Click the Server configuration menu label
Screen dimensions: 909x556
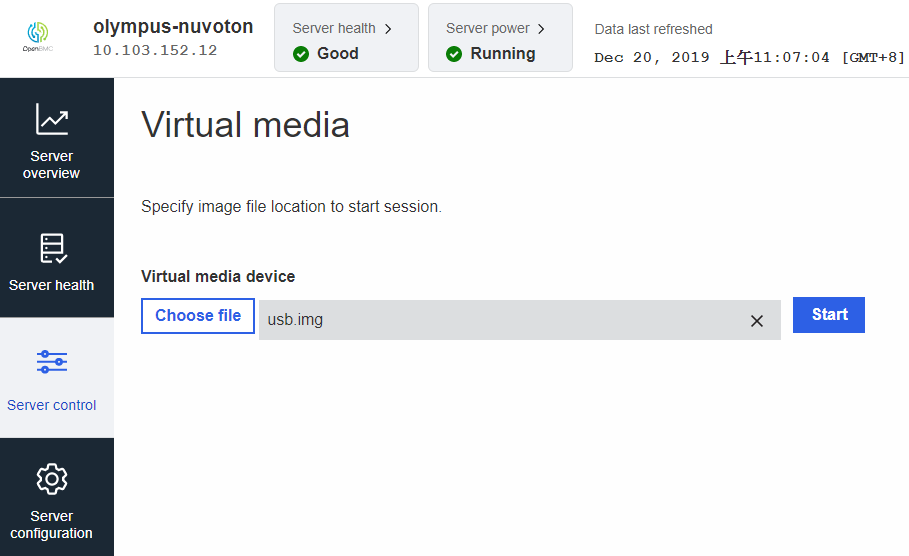52,525
